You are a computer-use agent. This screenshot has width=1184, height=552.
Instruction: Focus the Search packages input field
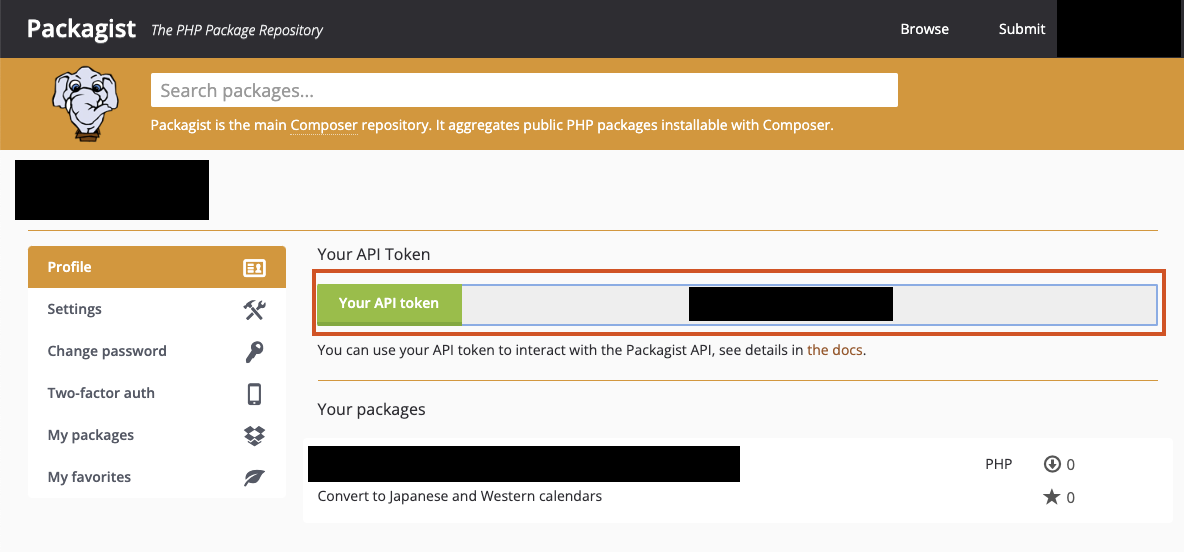(524, 91)
